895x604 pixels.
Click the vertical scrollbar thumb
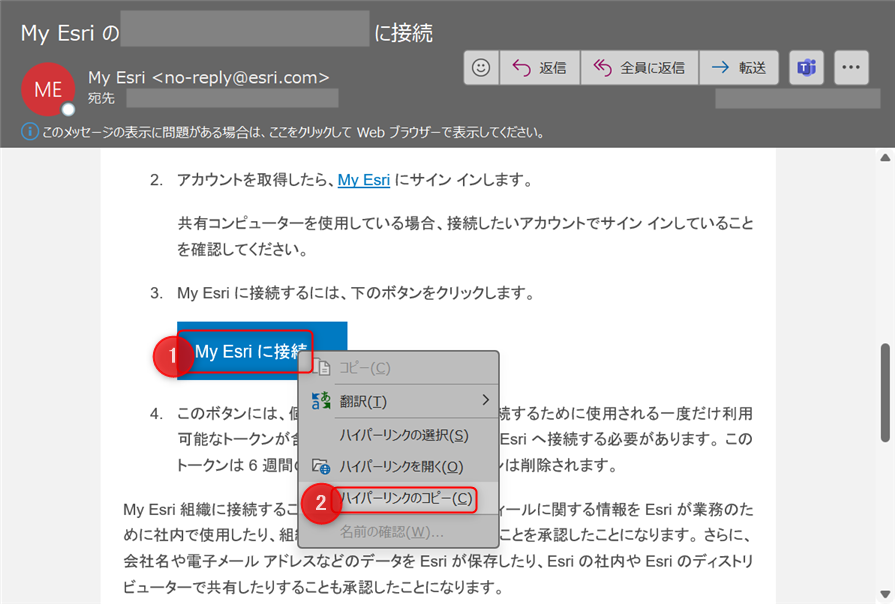885,393
